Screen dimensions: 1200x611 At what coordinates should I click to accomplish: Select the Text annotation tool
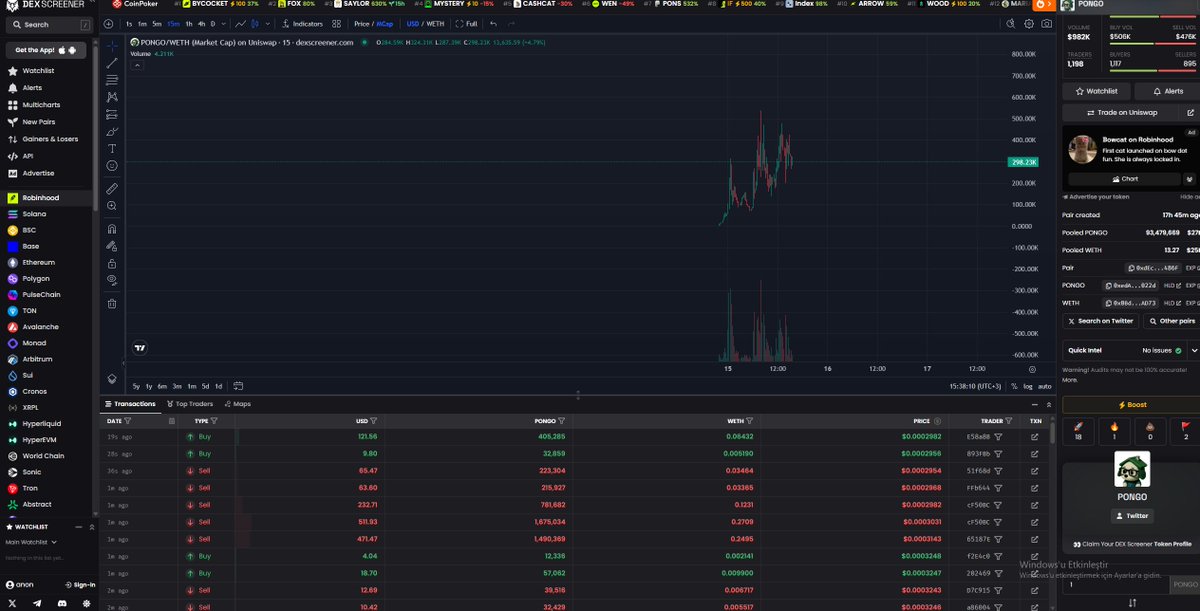(x=112, y=148)
